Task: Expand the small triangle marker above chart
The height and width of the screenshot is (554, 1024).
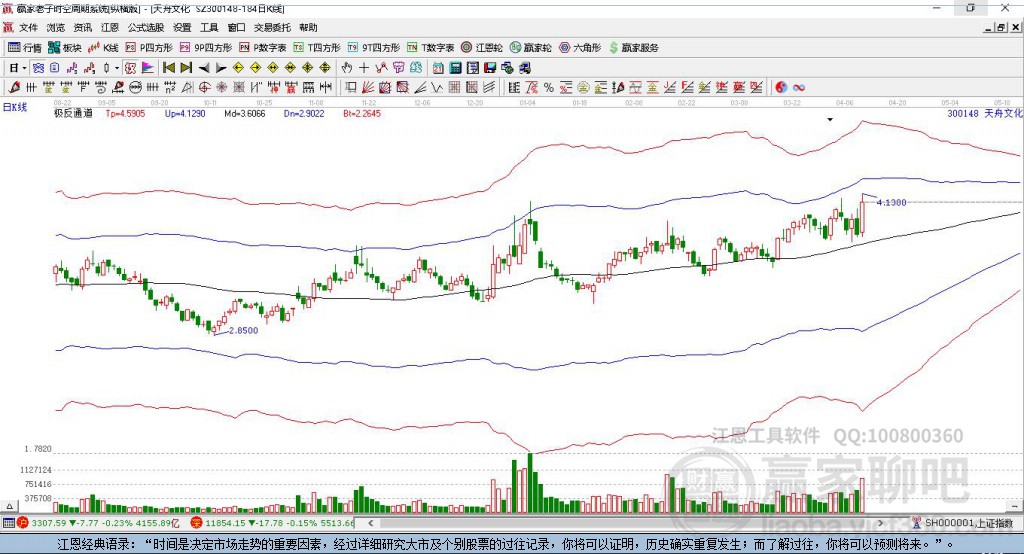Action: pos(830,120)
